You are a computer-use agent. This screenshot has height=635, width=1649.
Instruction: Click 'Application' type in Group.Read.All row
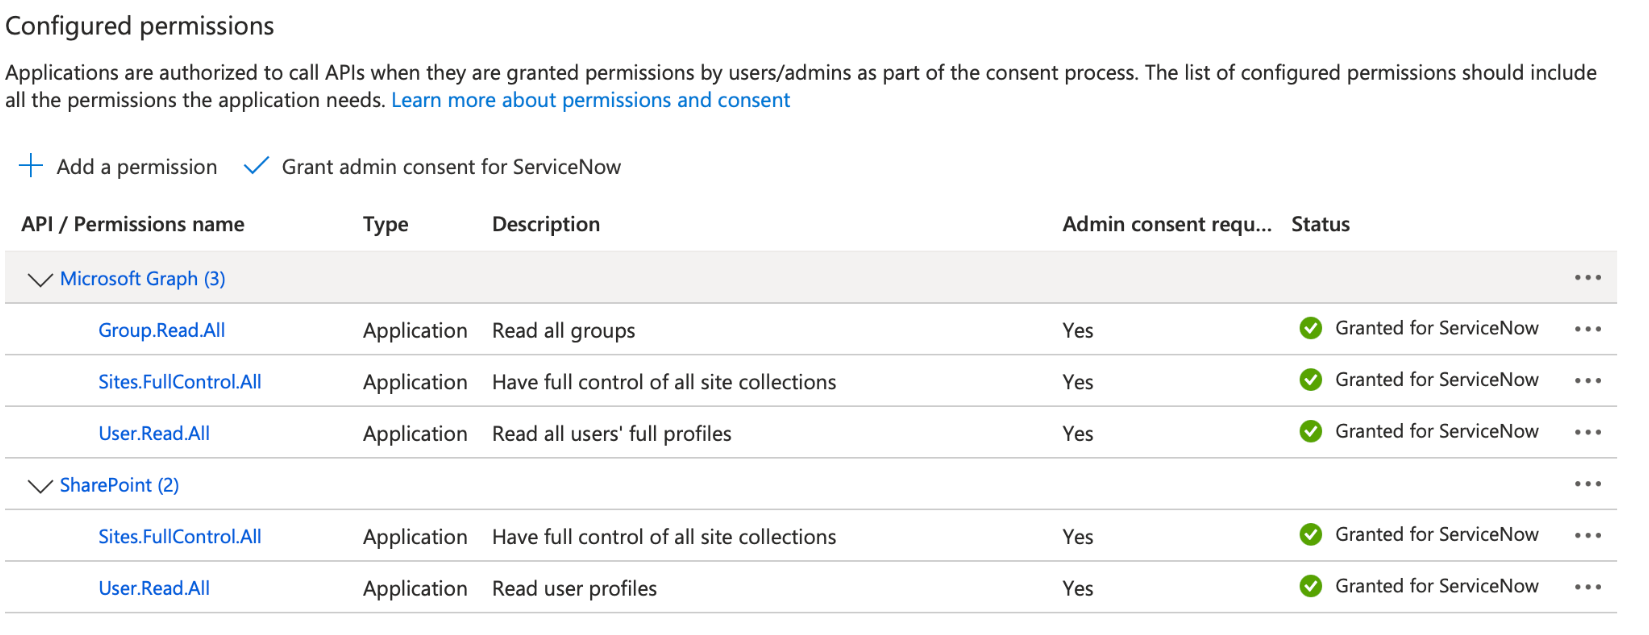coord(415,331)
